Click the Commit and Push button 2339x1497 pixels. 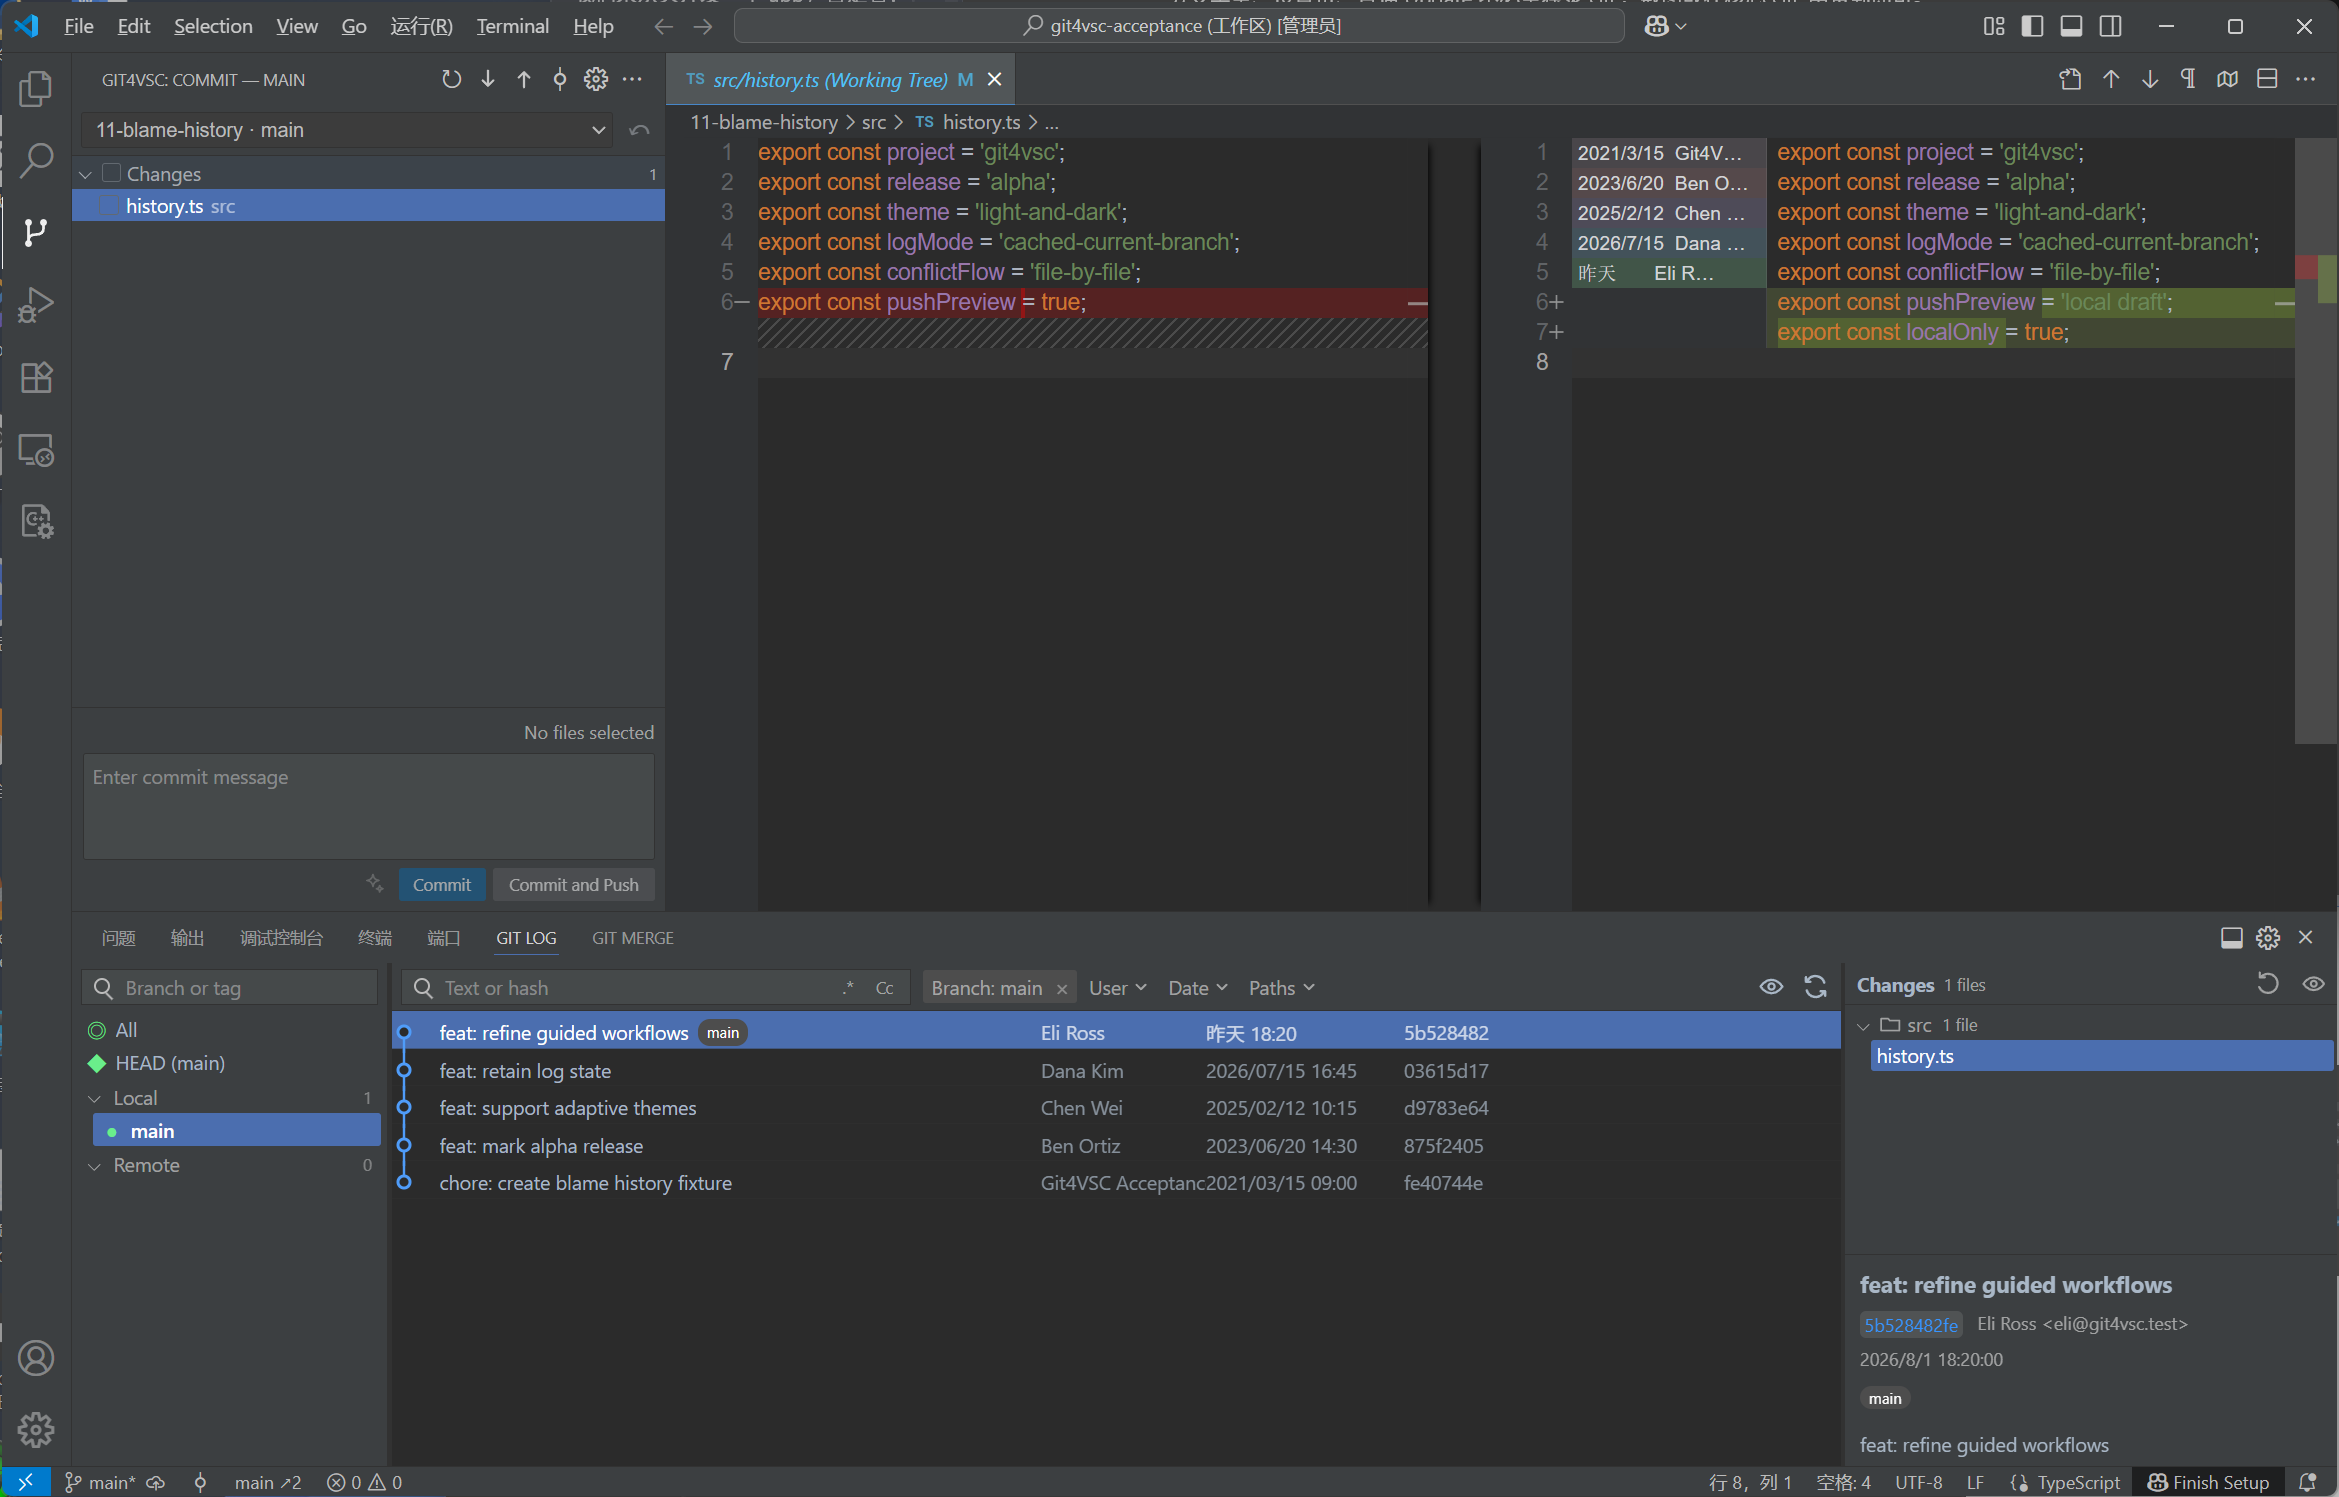click(573, 884)
